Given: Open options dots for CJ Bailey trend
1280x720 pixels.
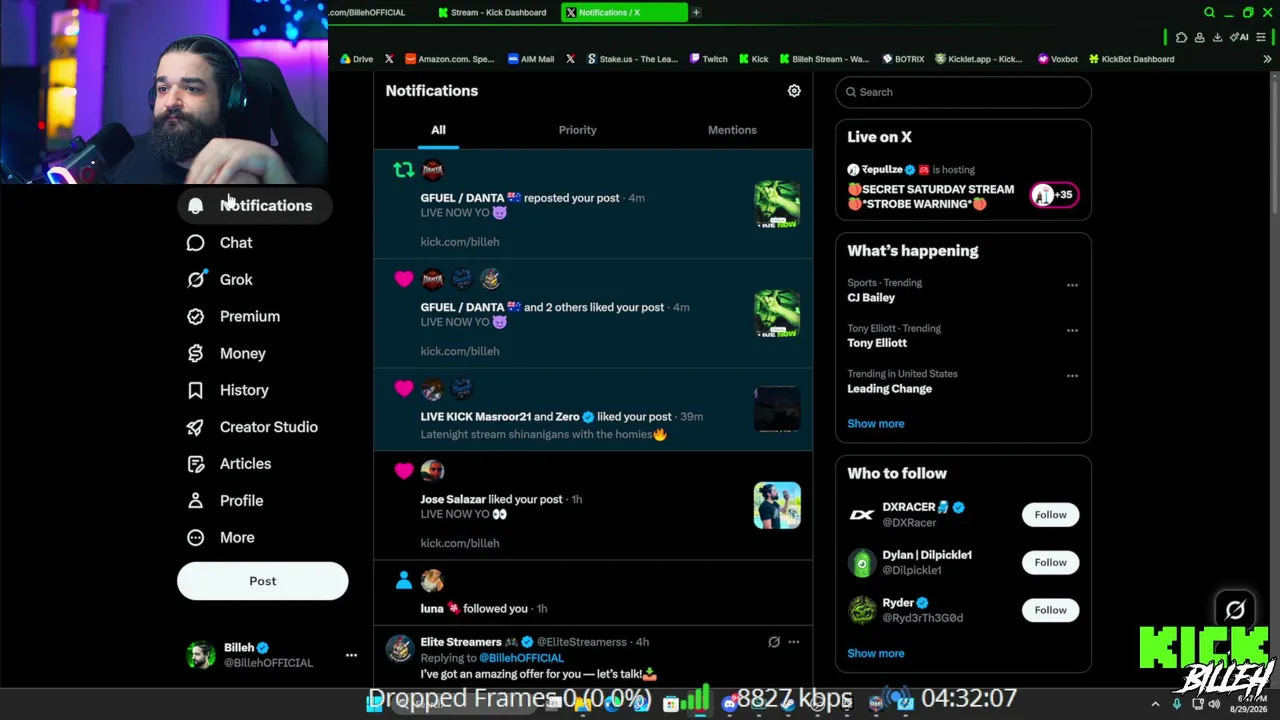Looking at the screenshot, I should [x=1072, y=285].
